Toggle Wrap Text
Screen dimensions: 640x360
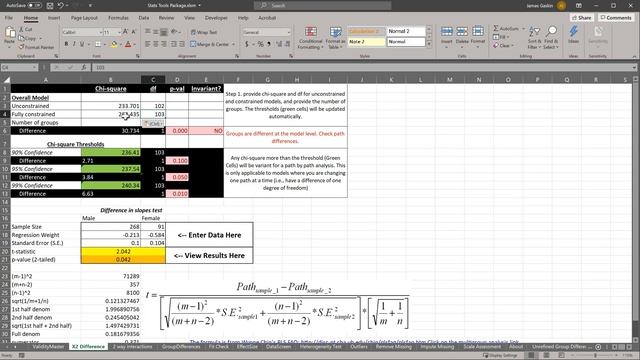204,32
